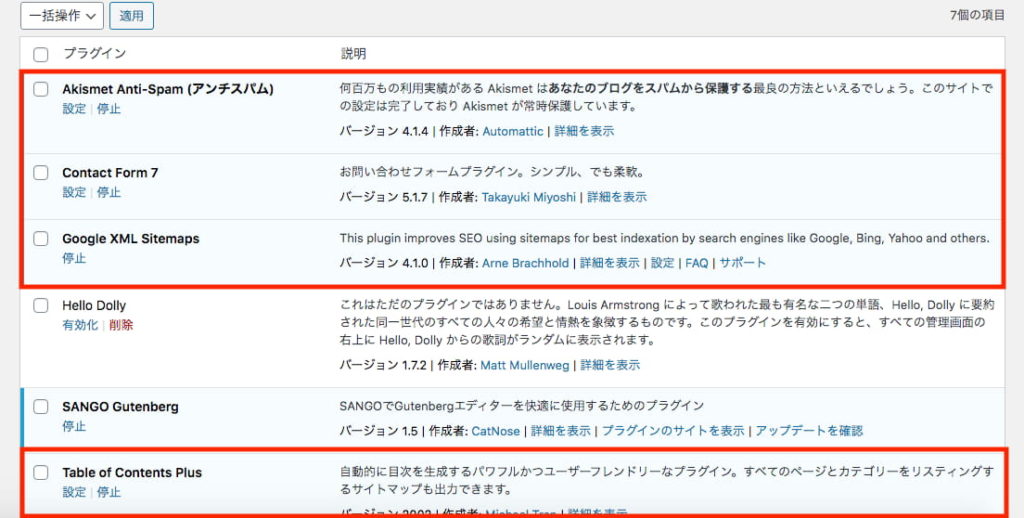The image size is (1024, 518).
Task: Click the 7個の項目 item count text
Action: coord(977,16)
